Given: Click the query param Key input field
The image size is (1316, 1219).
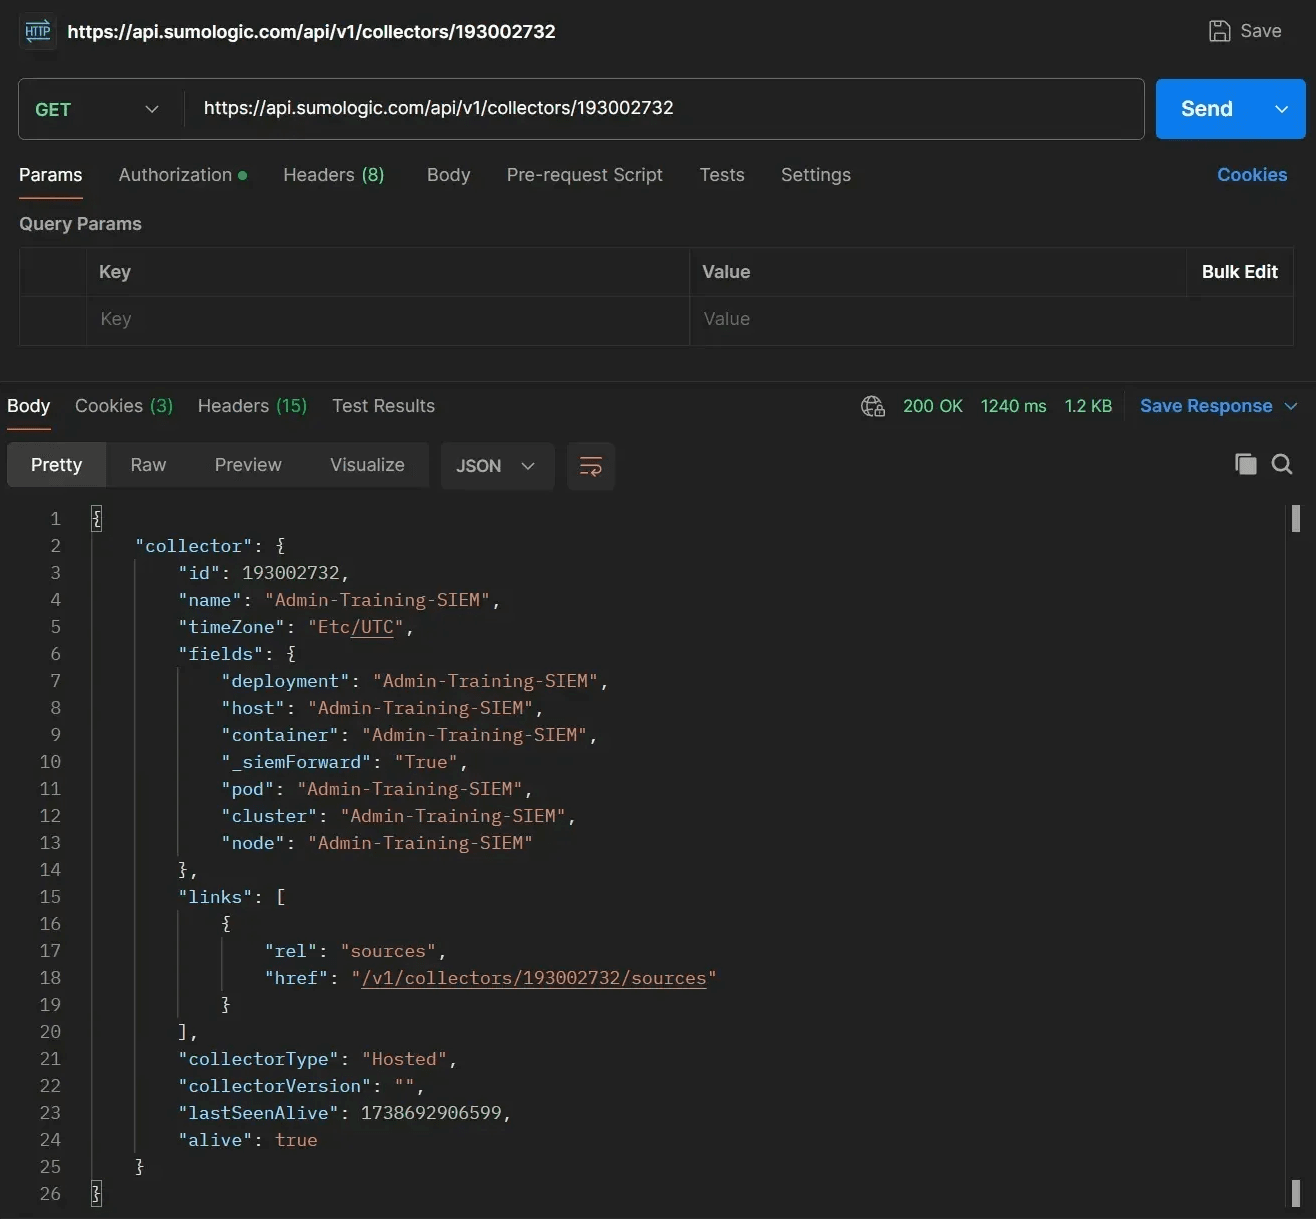Looking at the screenshot, I should tap(387, 320).
